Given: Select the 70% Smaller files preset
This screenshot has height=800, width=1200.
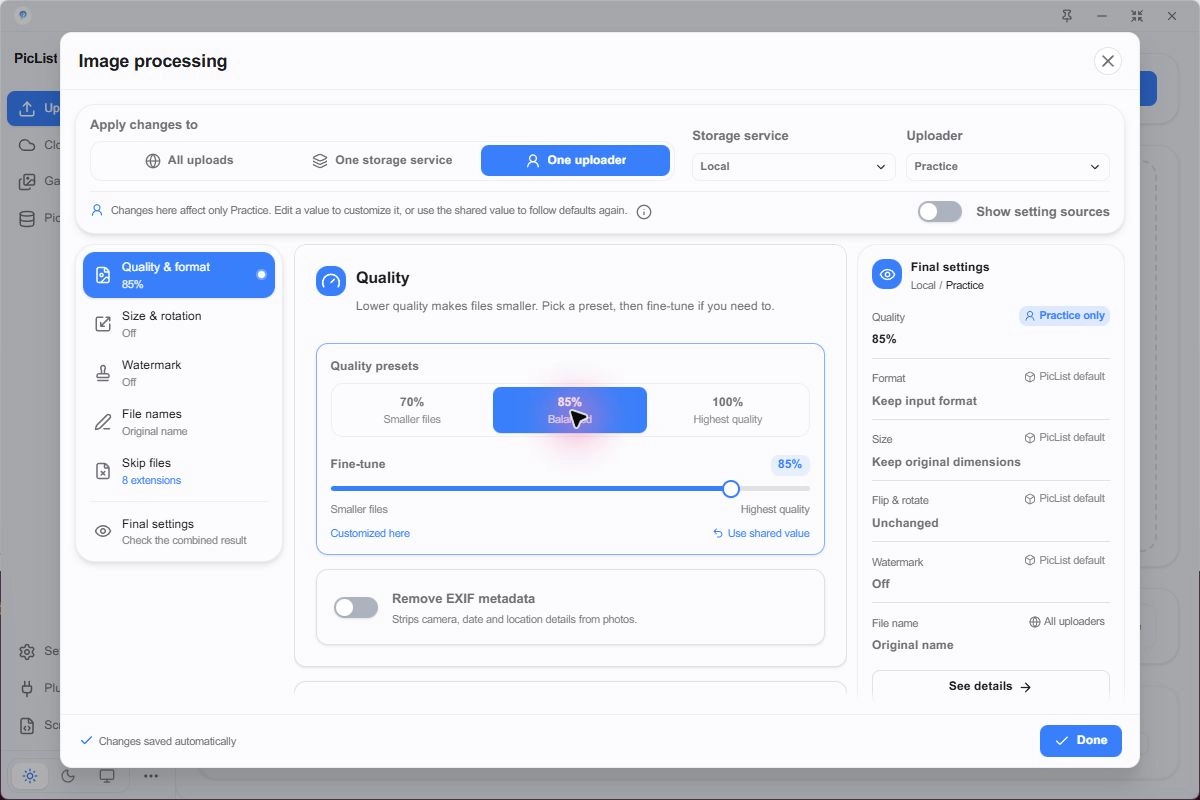Looking at the screenshot, I should [412, 410].
